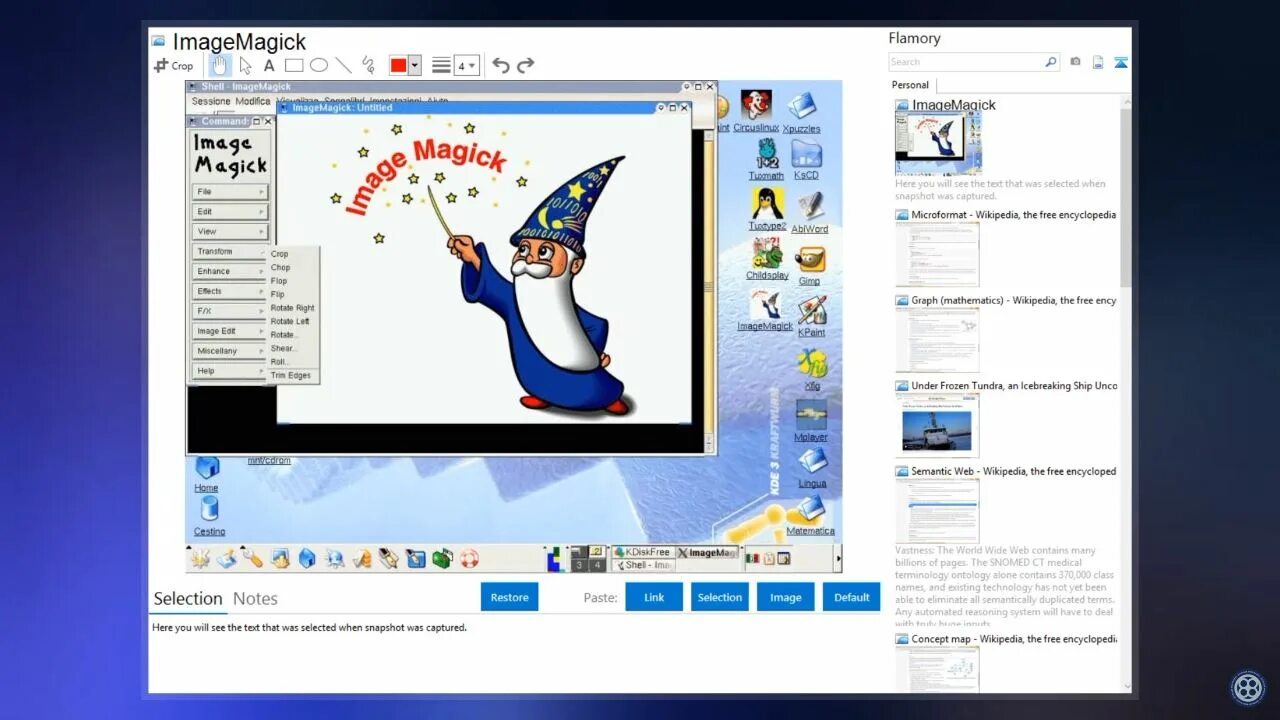Open the Edit menu in ImageMagick command panel
Viewport: 1280px width, 720px height.
230,212
